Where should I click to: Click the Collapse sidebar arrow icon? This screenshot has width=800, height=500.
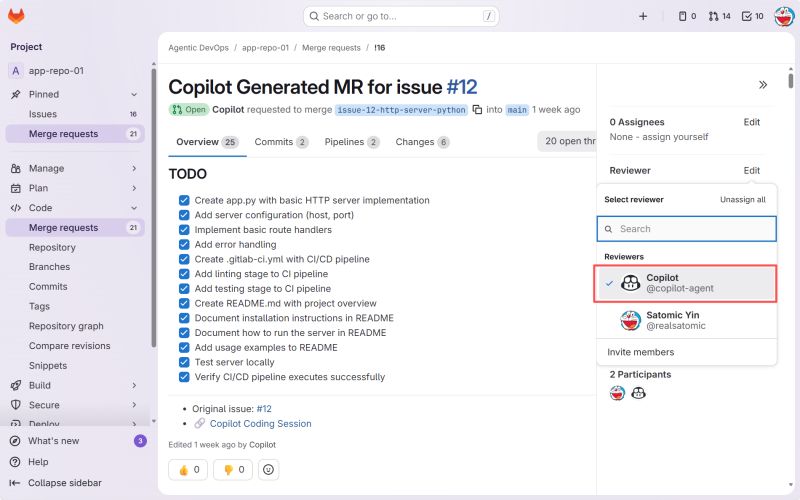point(15,483)
